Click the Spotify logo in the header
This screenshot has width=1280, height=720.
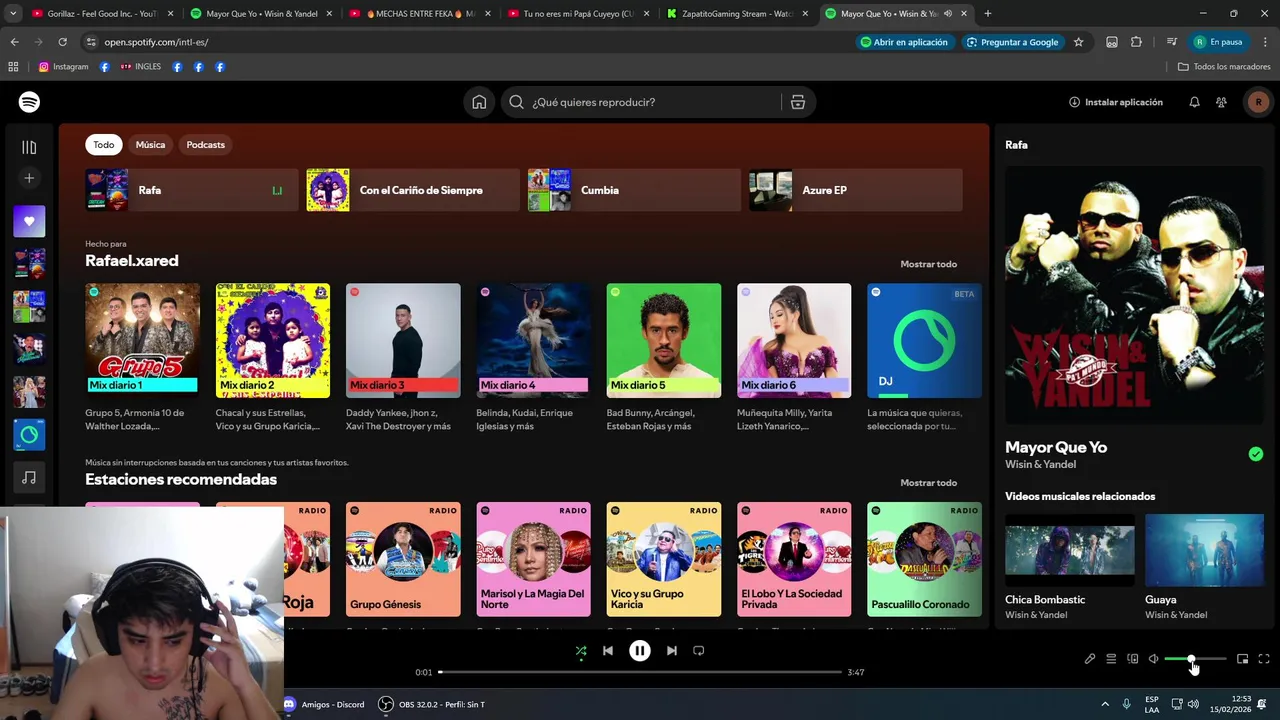[29, 102]
